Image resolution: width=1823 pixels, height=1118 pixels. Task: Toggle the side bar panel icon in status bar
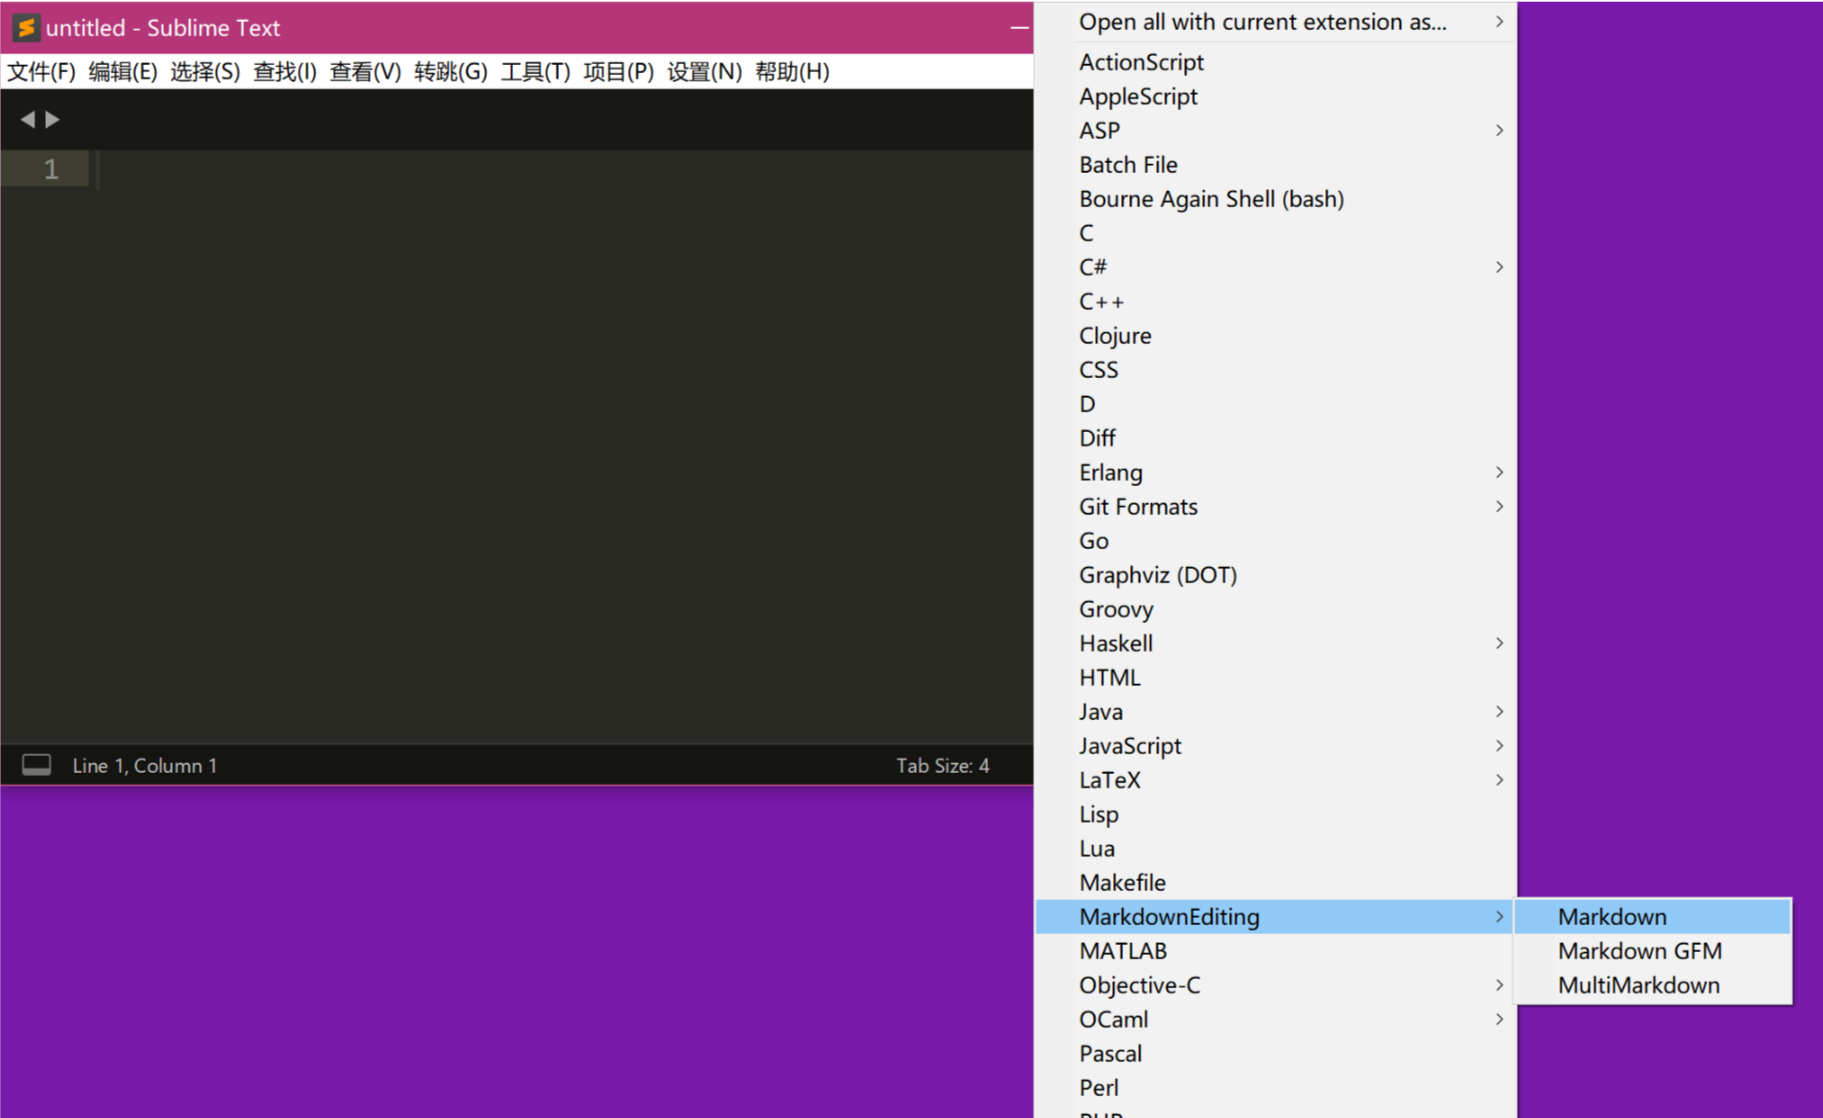[37, 765]
